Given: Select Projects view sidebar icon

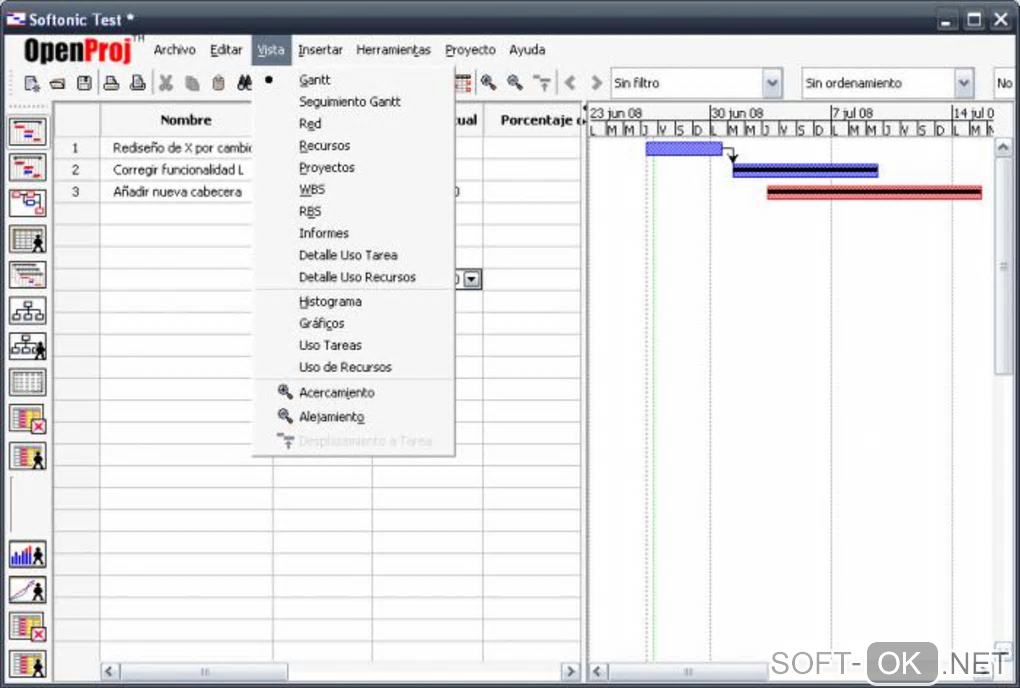Looking at the screenshot, I should [28, 274].
